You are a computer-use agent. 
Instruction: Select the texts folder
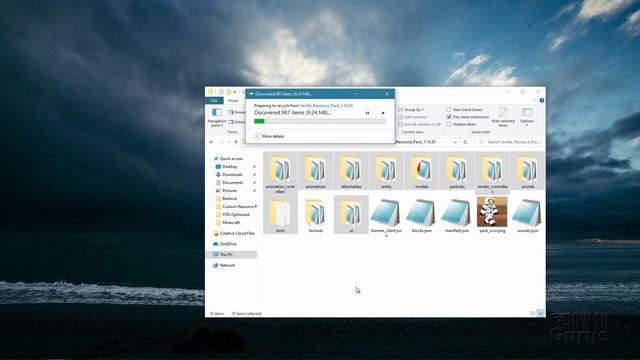pyautogui.click(x=280, y=215)
